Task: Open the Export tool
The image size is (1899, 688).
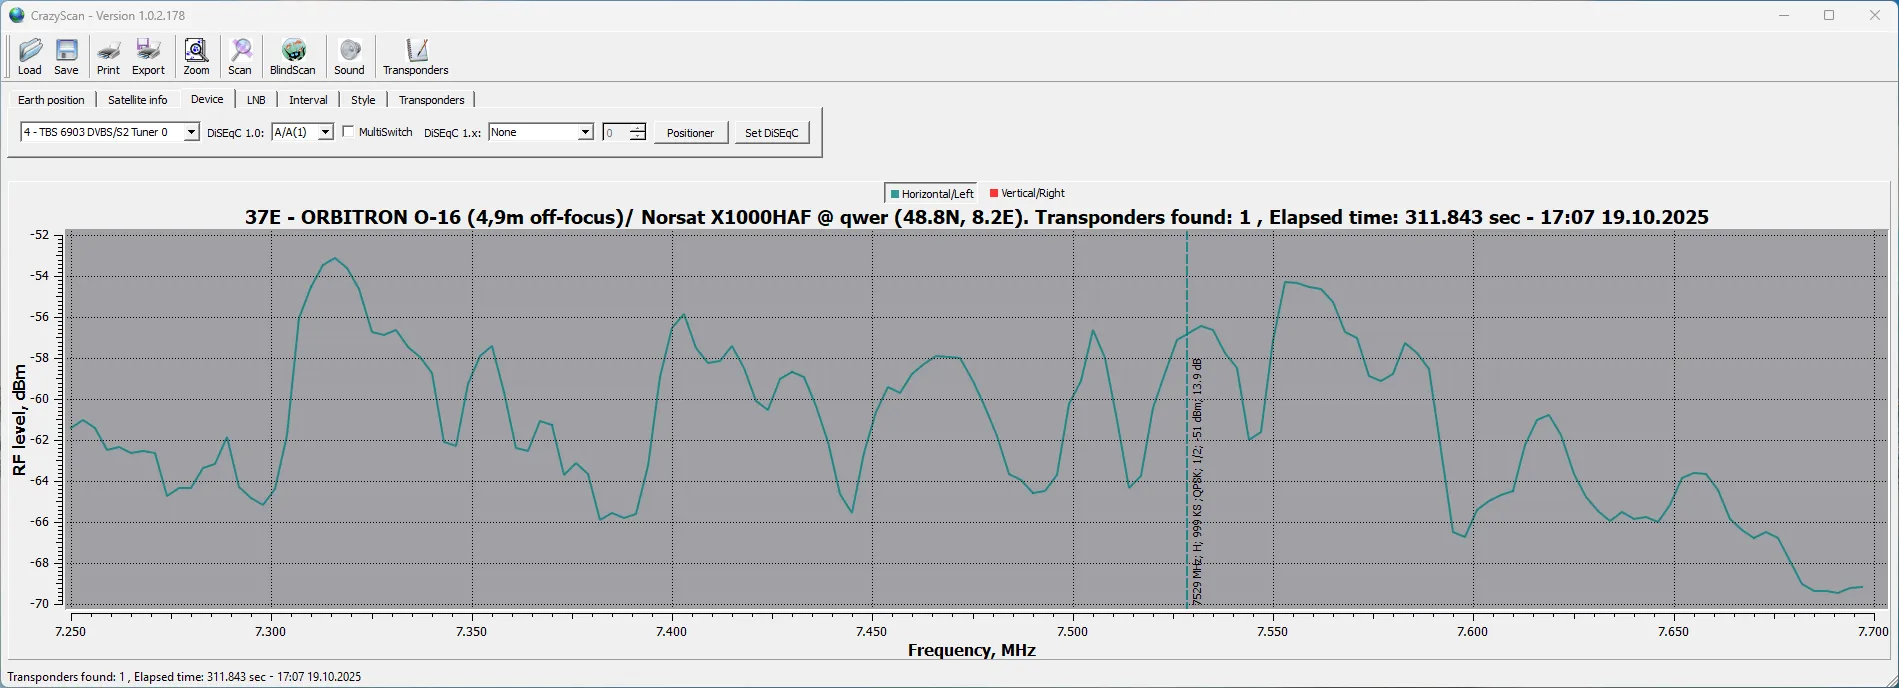Action: coord(148,56)
